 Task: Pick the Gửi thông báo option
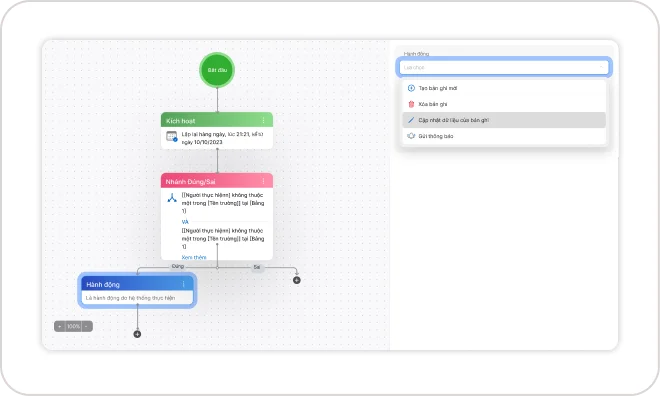pos(504,136)
